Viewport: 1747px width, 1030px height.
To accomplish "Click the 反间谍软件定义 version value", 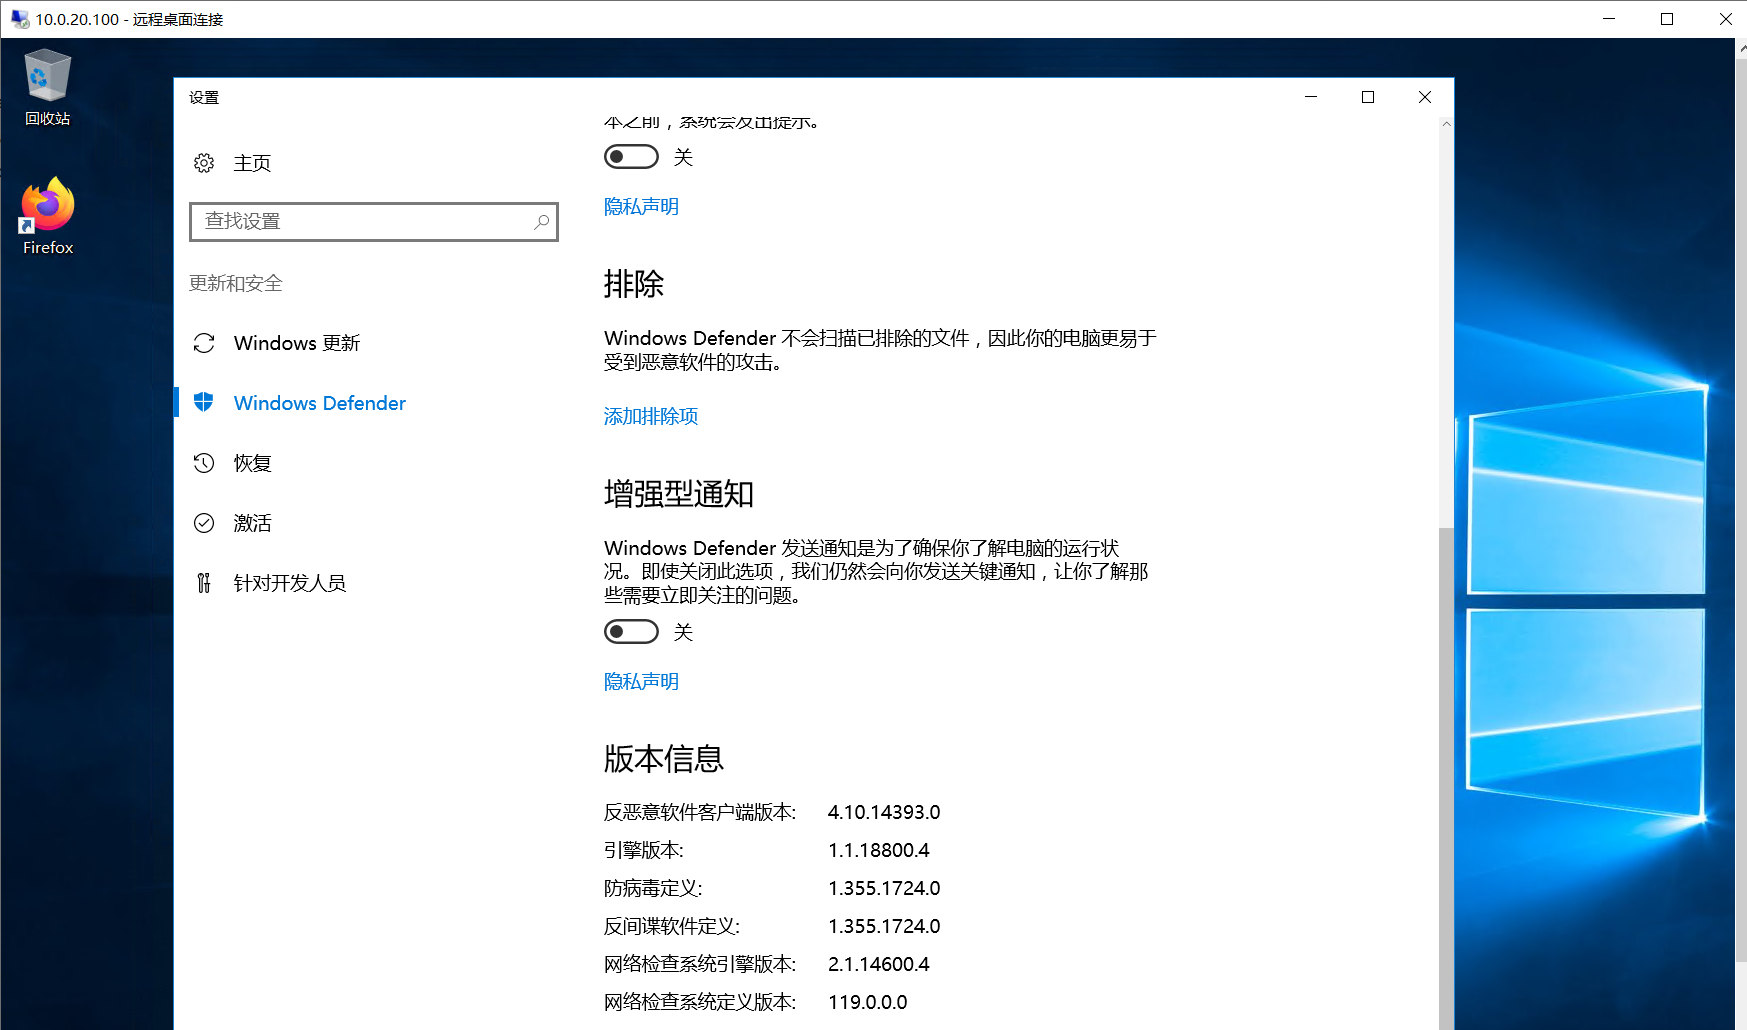I will point(884,927).
